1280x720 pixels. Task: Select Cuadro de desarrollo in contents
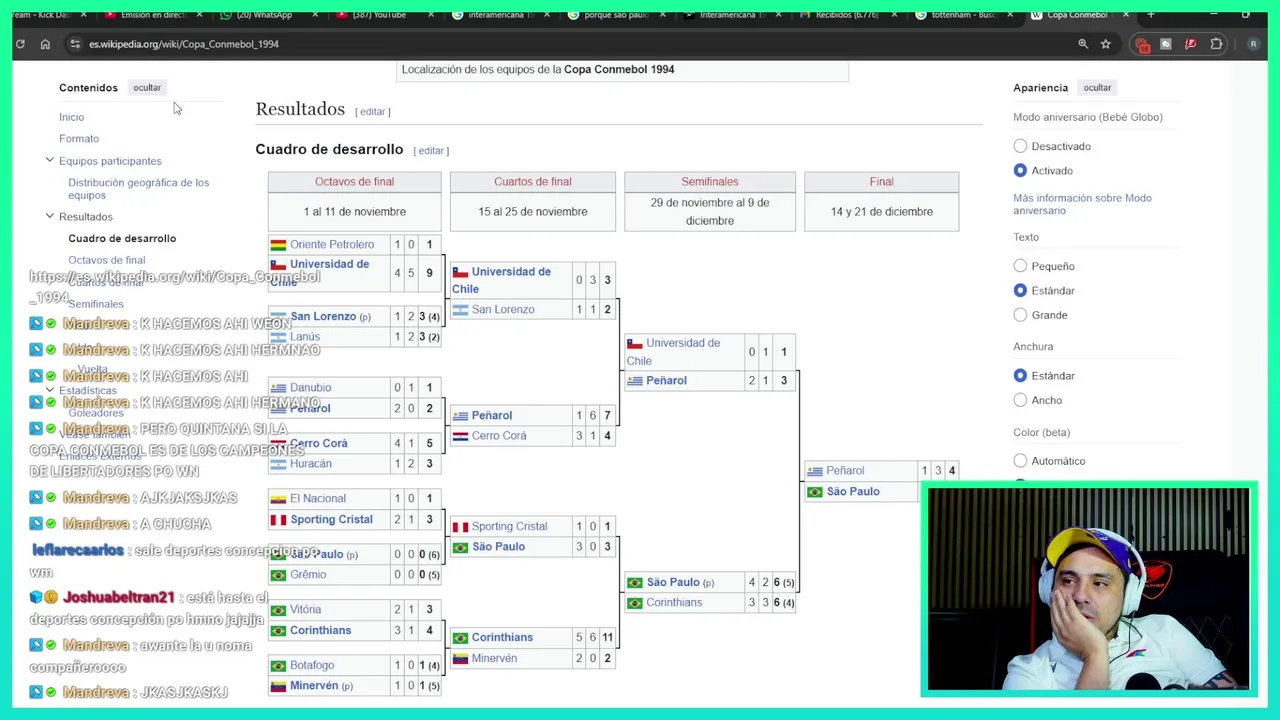122,239
